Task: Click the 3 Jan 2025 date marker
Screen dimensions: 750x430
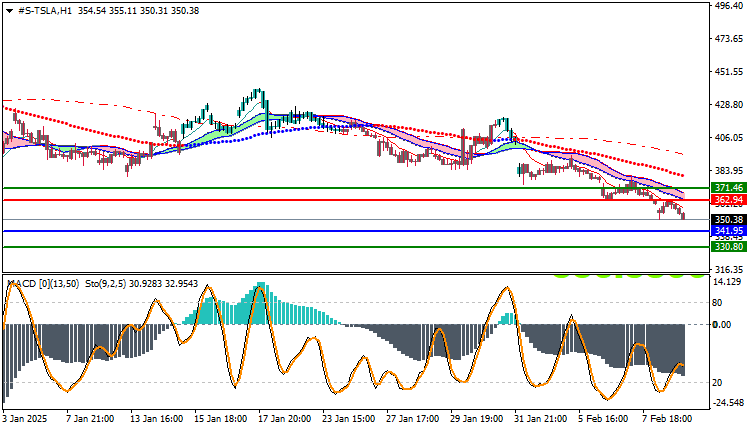Action: 25,419
